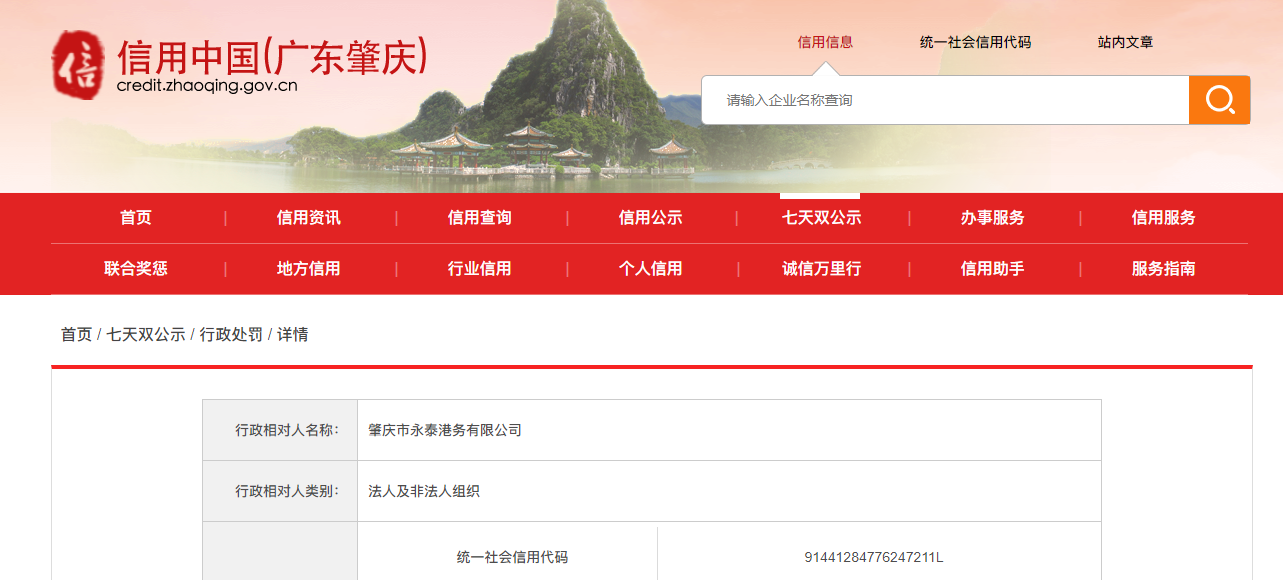Open the 地方信用 menu item
1283x580 pixels.
(309, 269)
